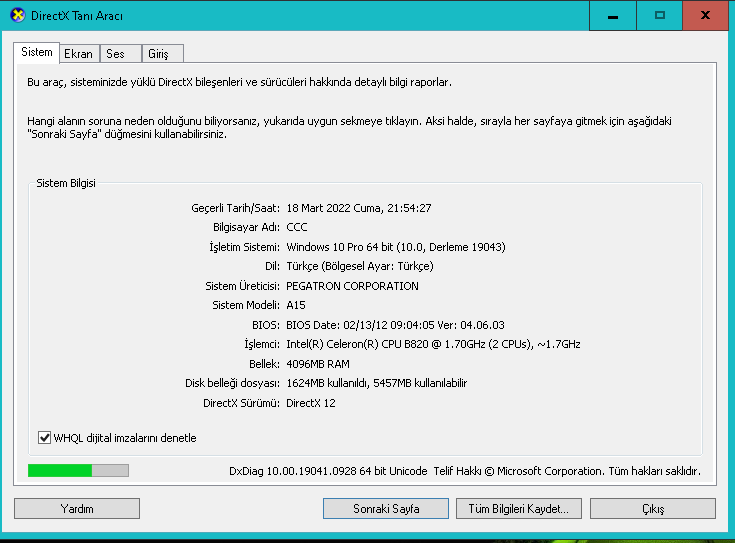The height and width of the screenshot is (543, 735).
Task: Go to Sonraki Sayfa
Action: click(x=386, y=509)
